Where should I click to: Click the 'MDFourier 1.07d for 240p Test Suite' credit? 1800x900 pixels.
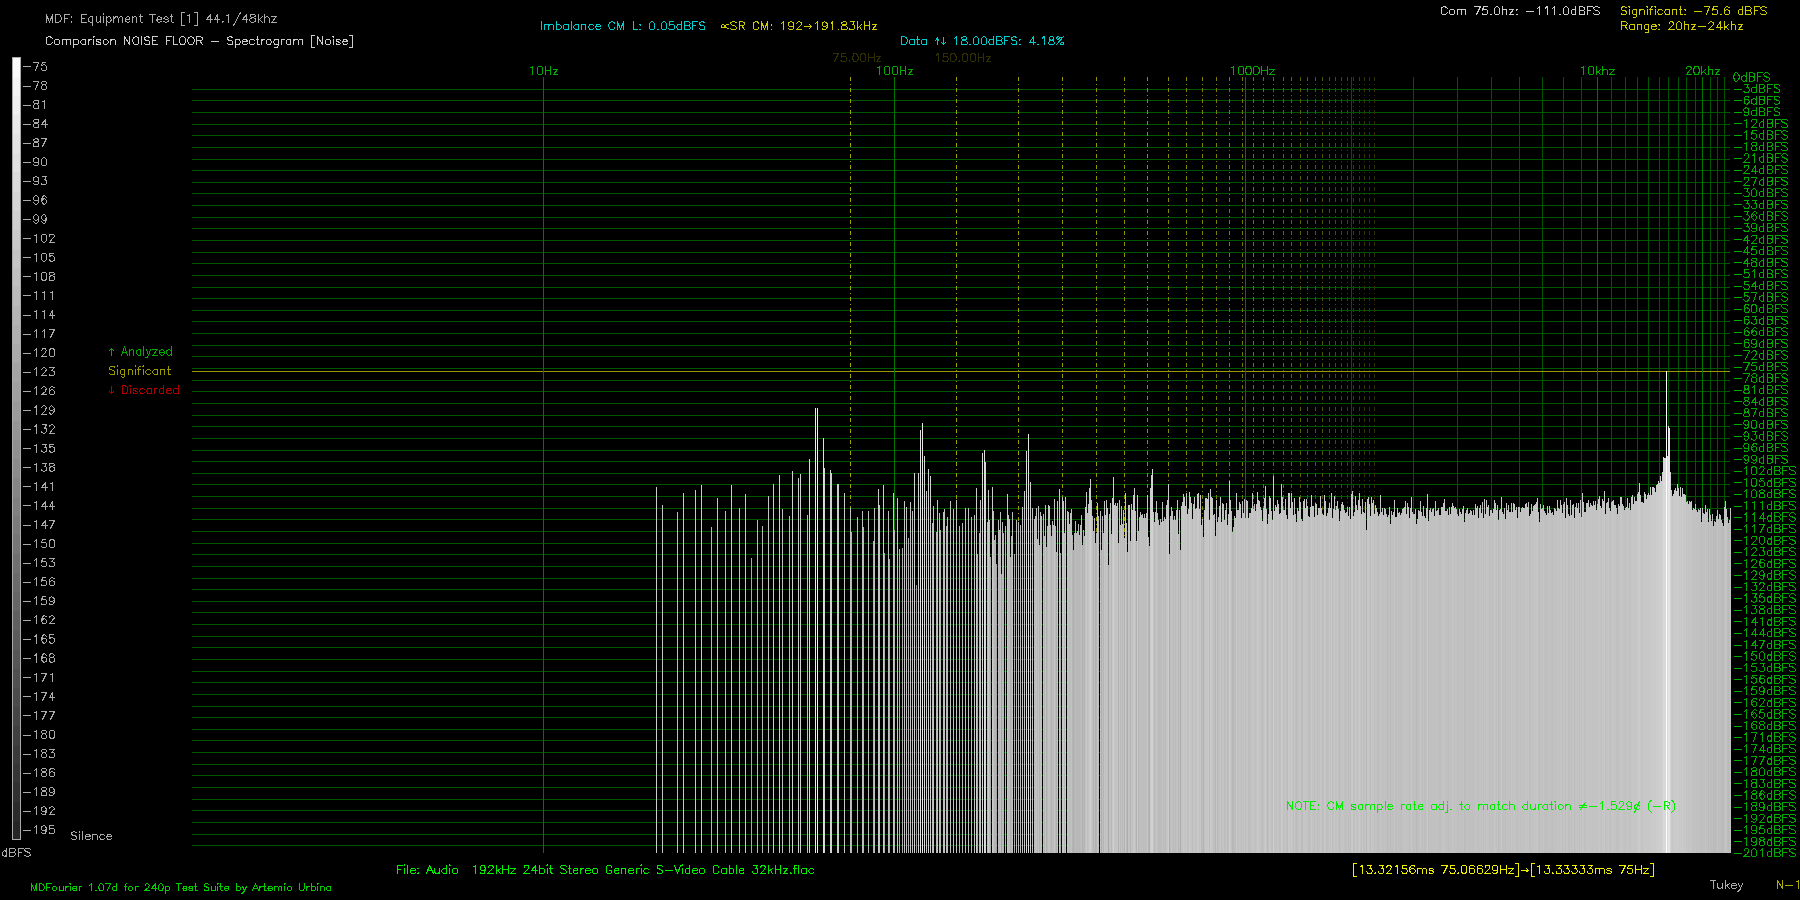coord(181,887)
